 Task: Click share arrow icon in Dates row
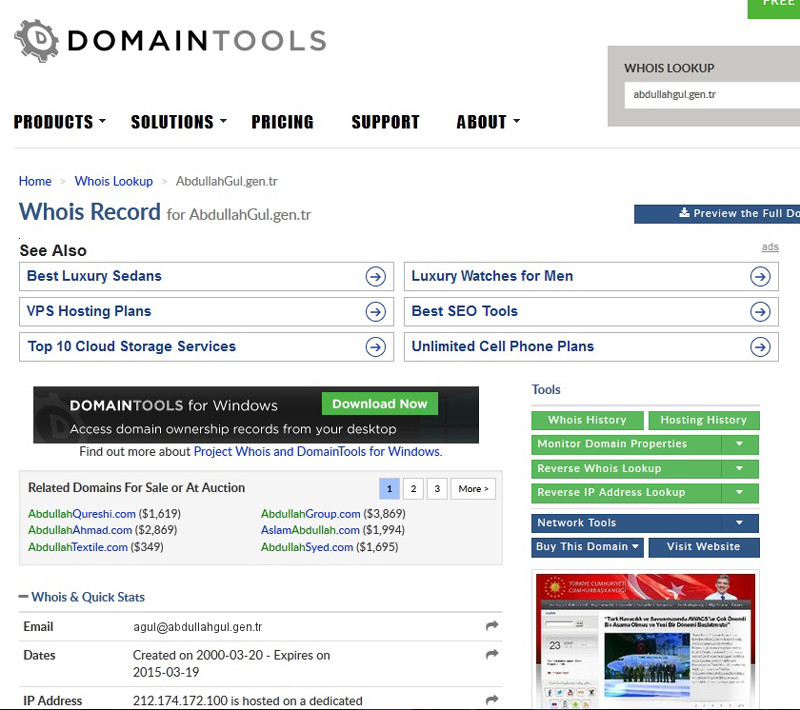click(492, 655)
